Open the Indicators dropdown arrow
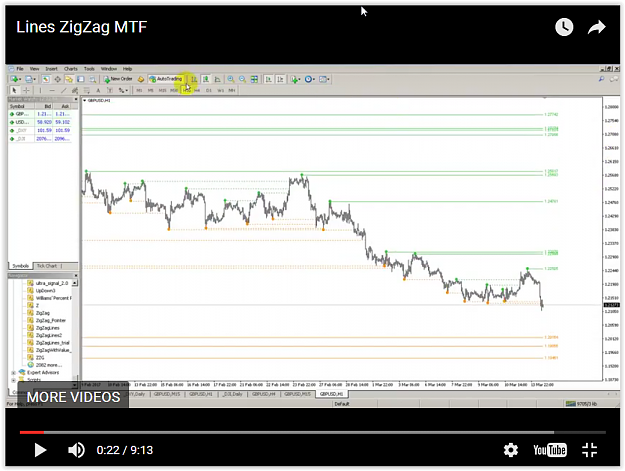The image size is (625, 471). pyautogui.click(x=300, y=79)
